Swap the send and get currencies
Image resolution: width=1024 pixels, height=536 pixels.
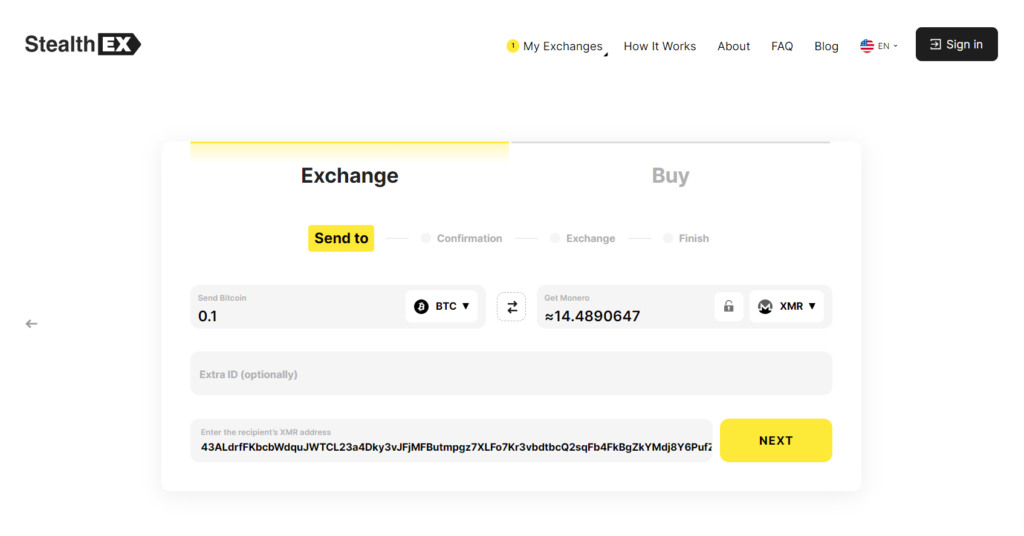click(x=511, y=307)
